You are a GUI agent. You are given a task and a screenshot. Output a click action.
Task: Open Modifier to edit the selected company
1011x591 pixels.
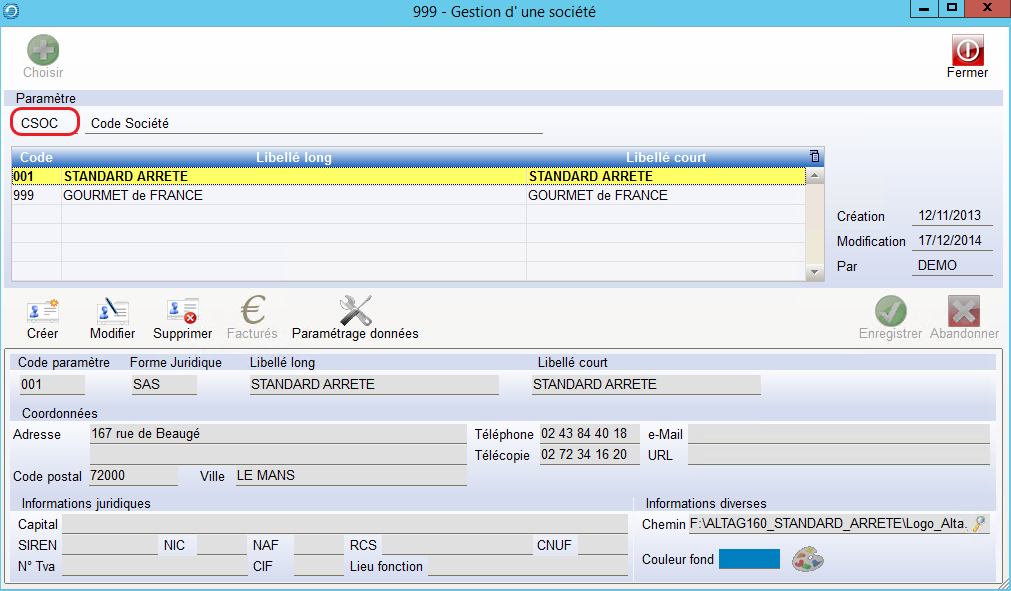pos(112,311)
